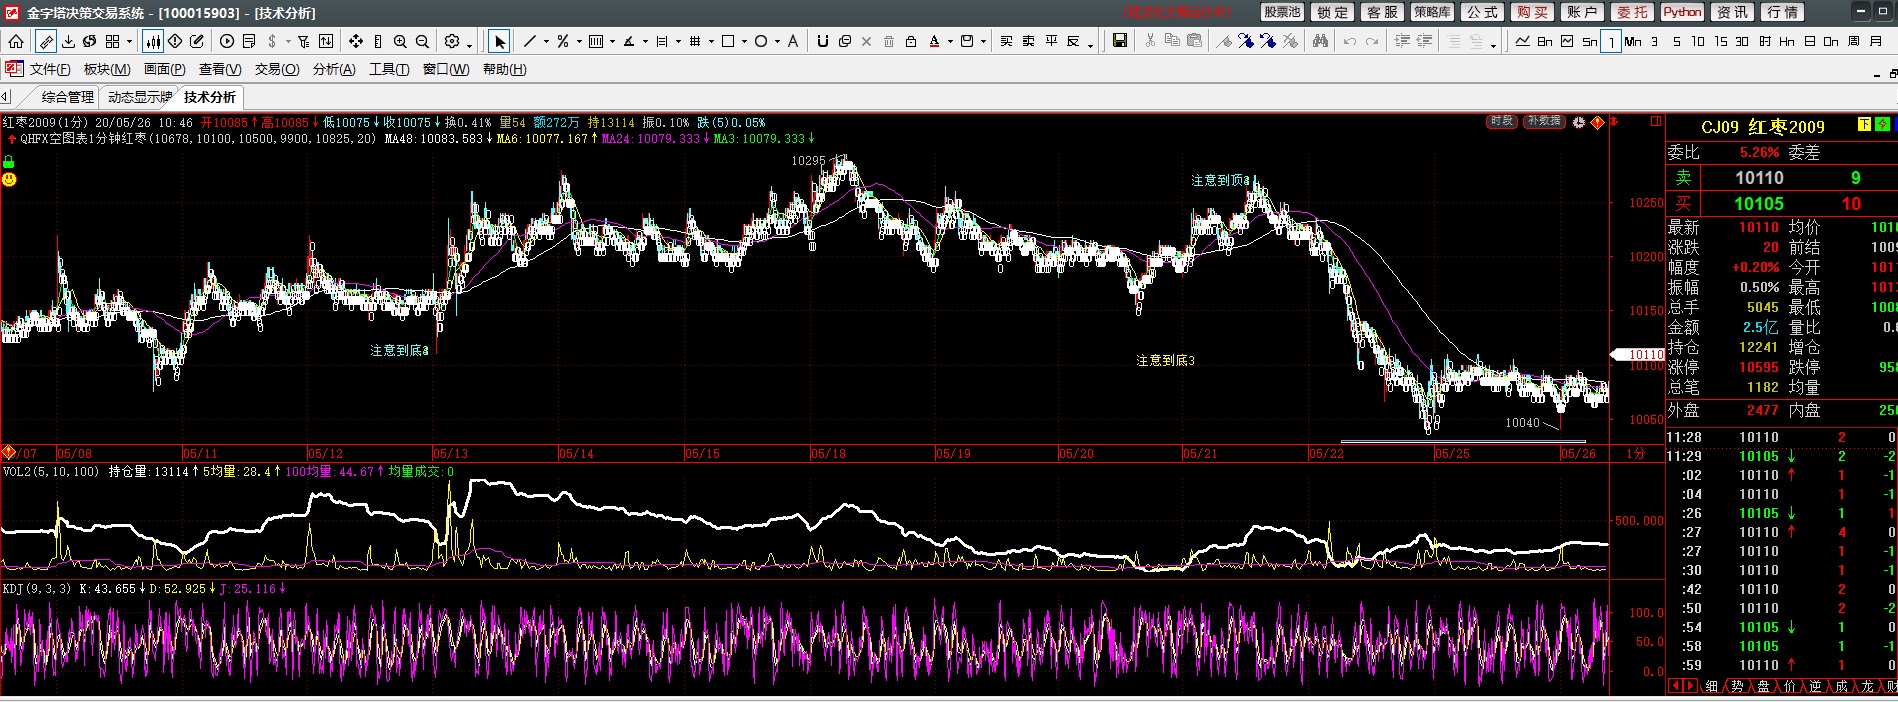The height and width of the screenshot is (702, 1898).
Task: Go to the home screen icon
Action: point(16,41)
